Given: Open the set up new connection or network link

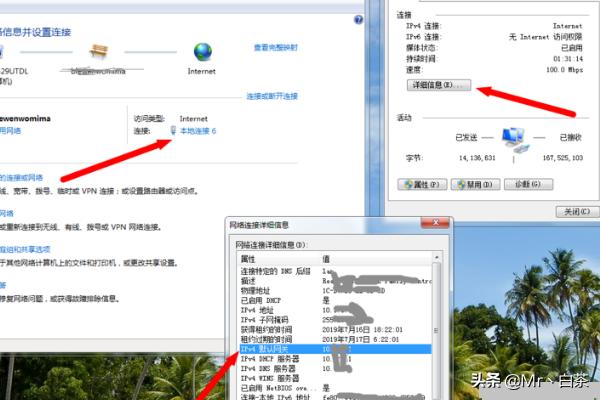Looking at the screenshot, I should [21, 178].
